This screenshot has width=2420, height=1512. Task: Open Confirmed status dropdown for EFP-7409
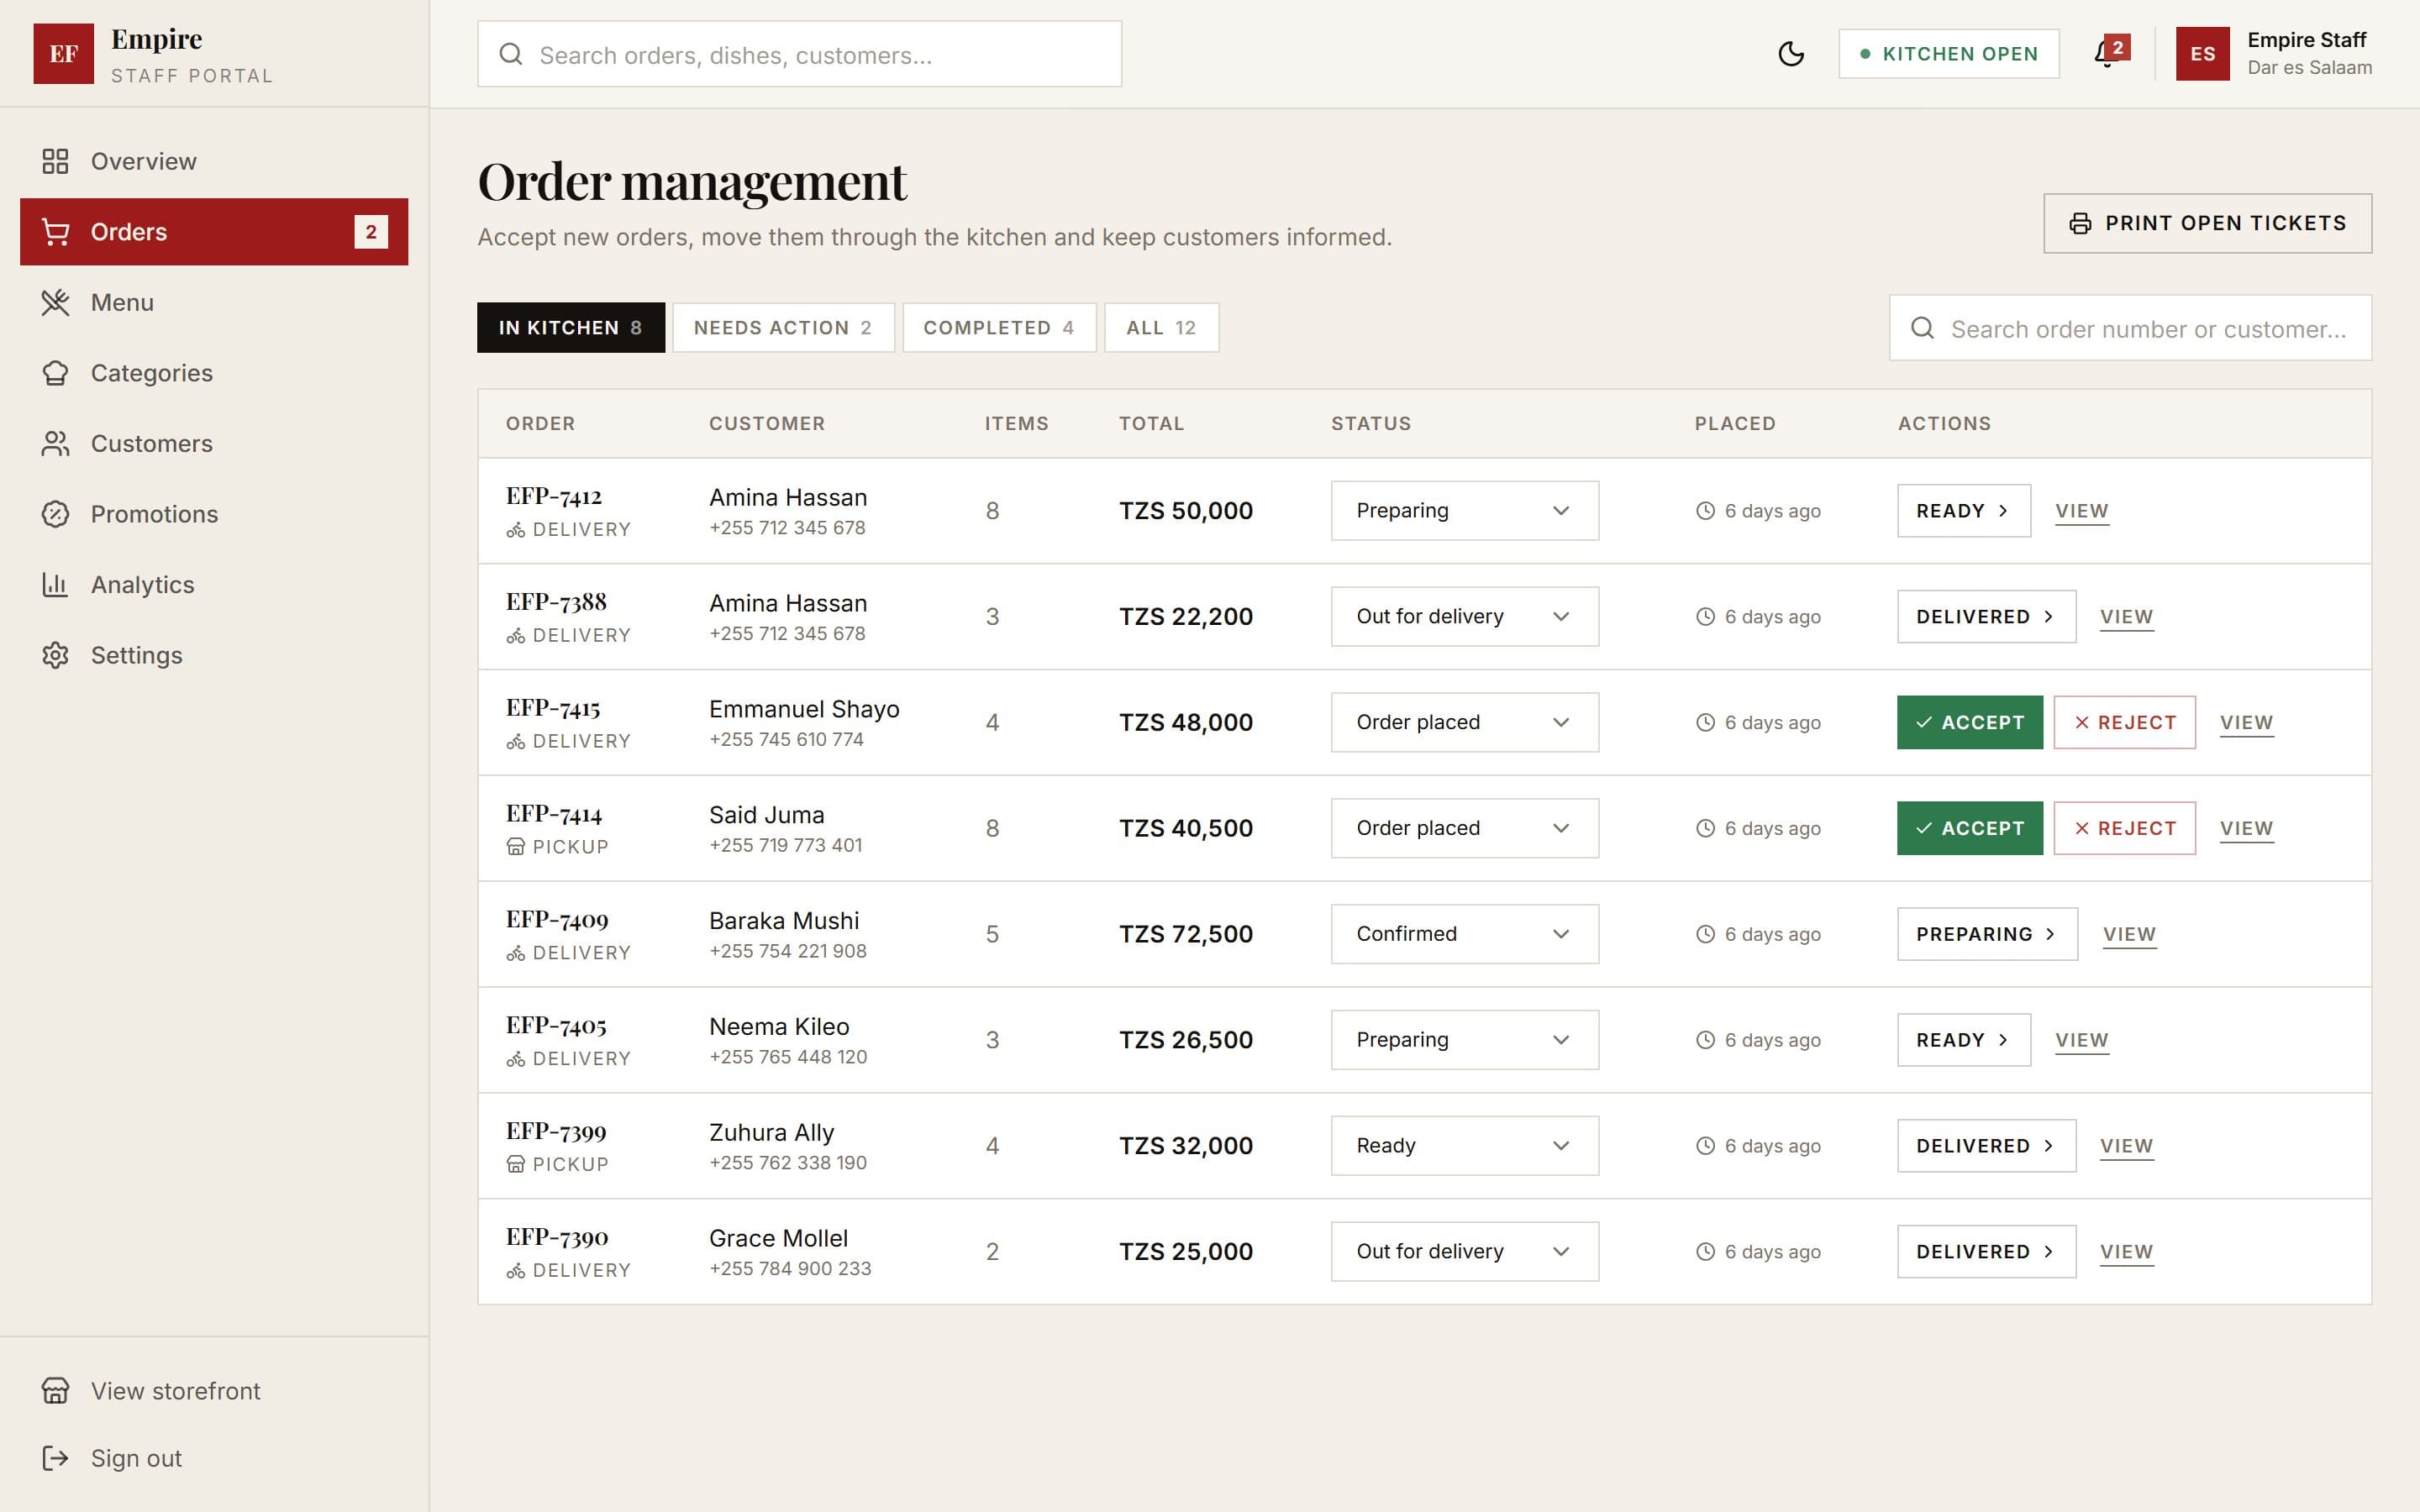(1464, 934)
